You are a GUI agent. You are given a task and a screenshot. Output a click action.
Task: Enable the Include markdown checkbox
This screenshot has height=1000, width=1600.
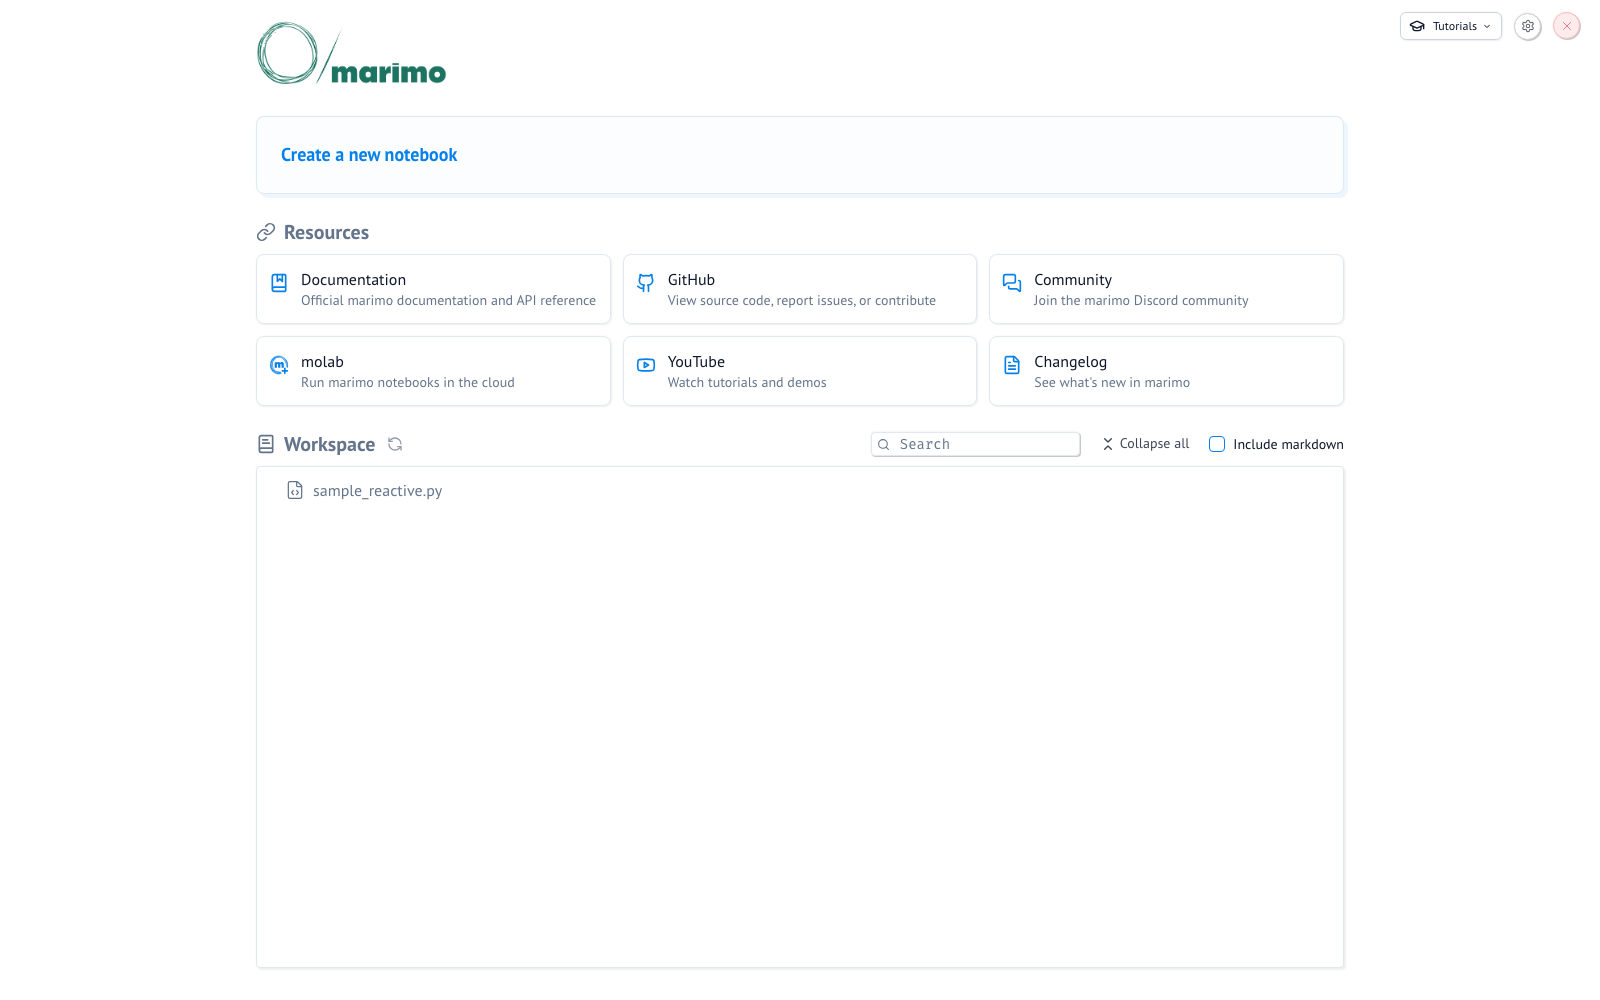1217,444
